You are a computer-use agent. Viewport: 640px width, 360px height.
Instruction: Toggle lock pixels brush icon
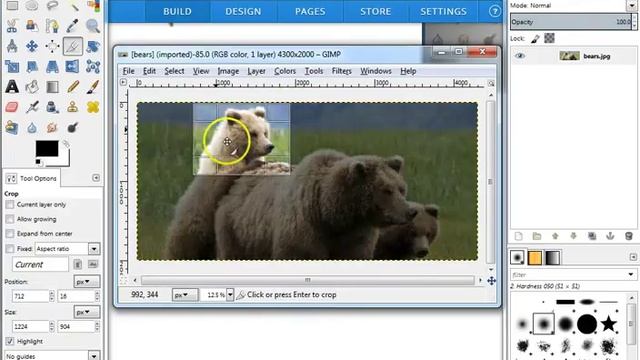tap(536, 39)
